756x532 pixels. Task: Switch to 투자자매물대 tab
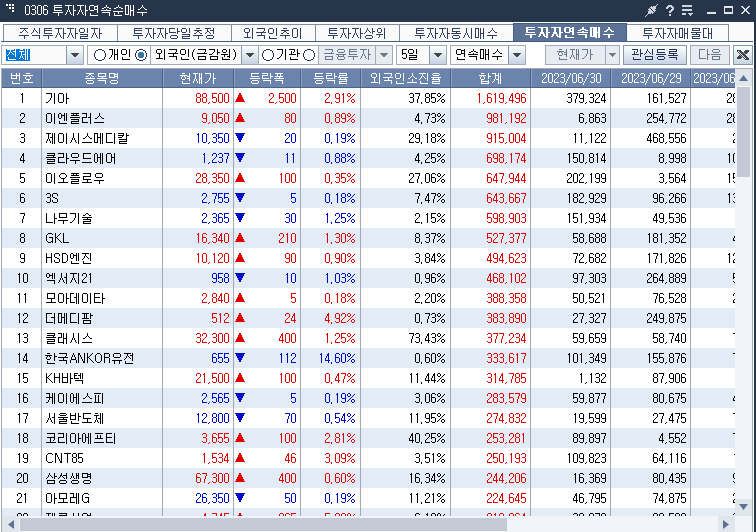click(677, 33)
